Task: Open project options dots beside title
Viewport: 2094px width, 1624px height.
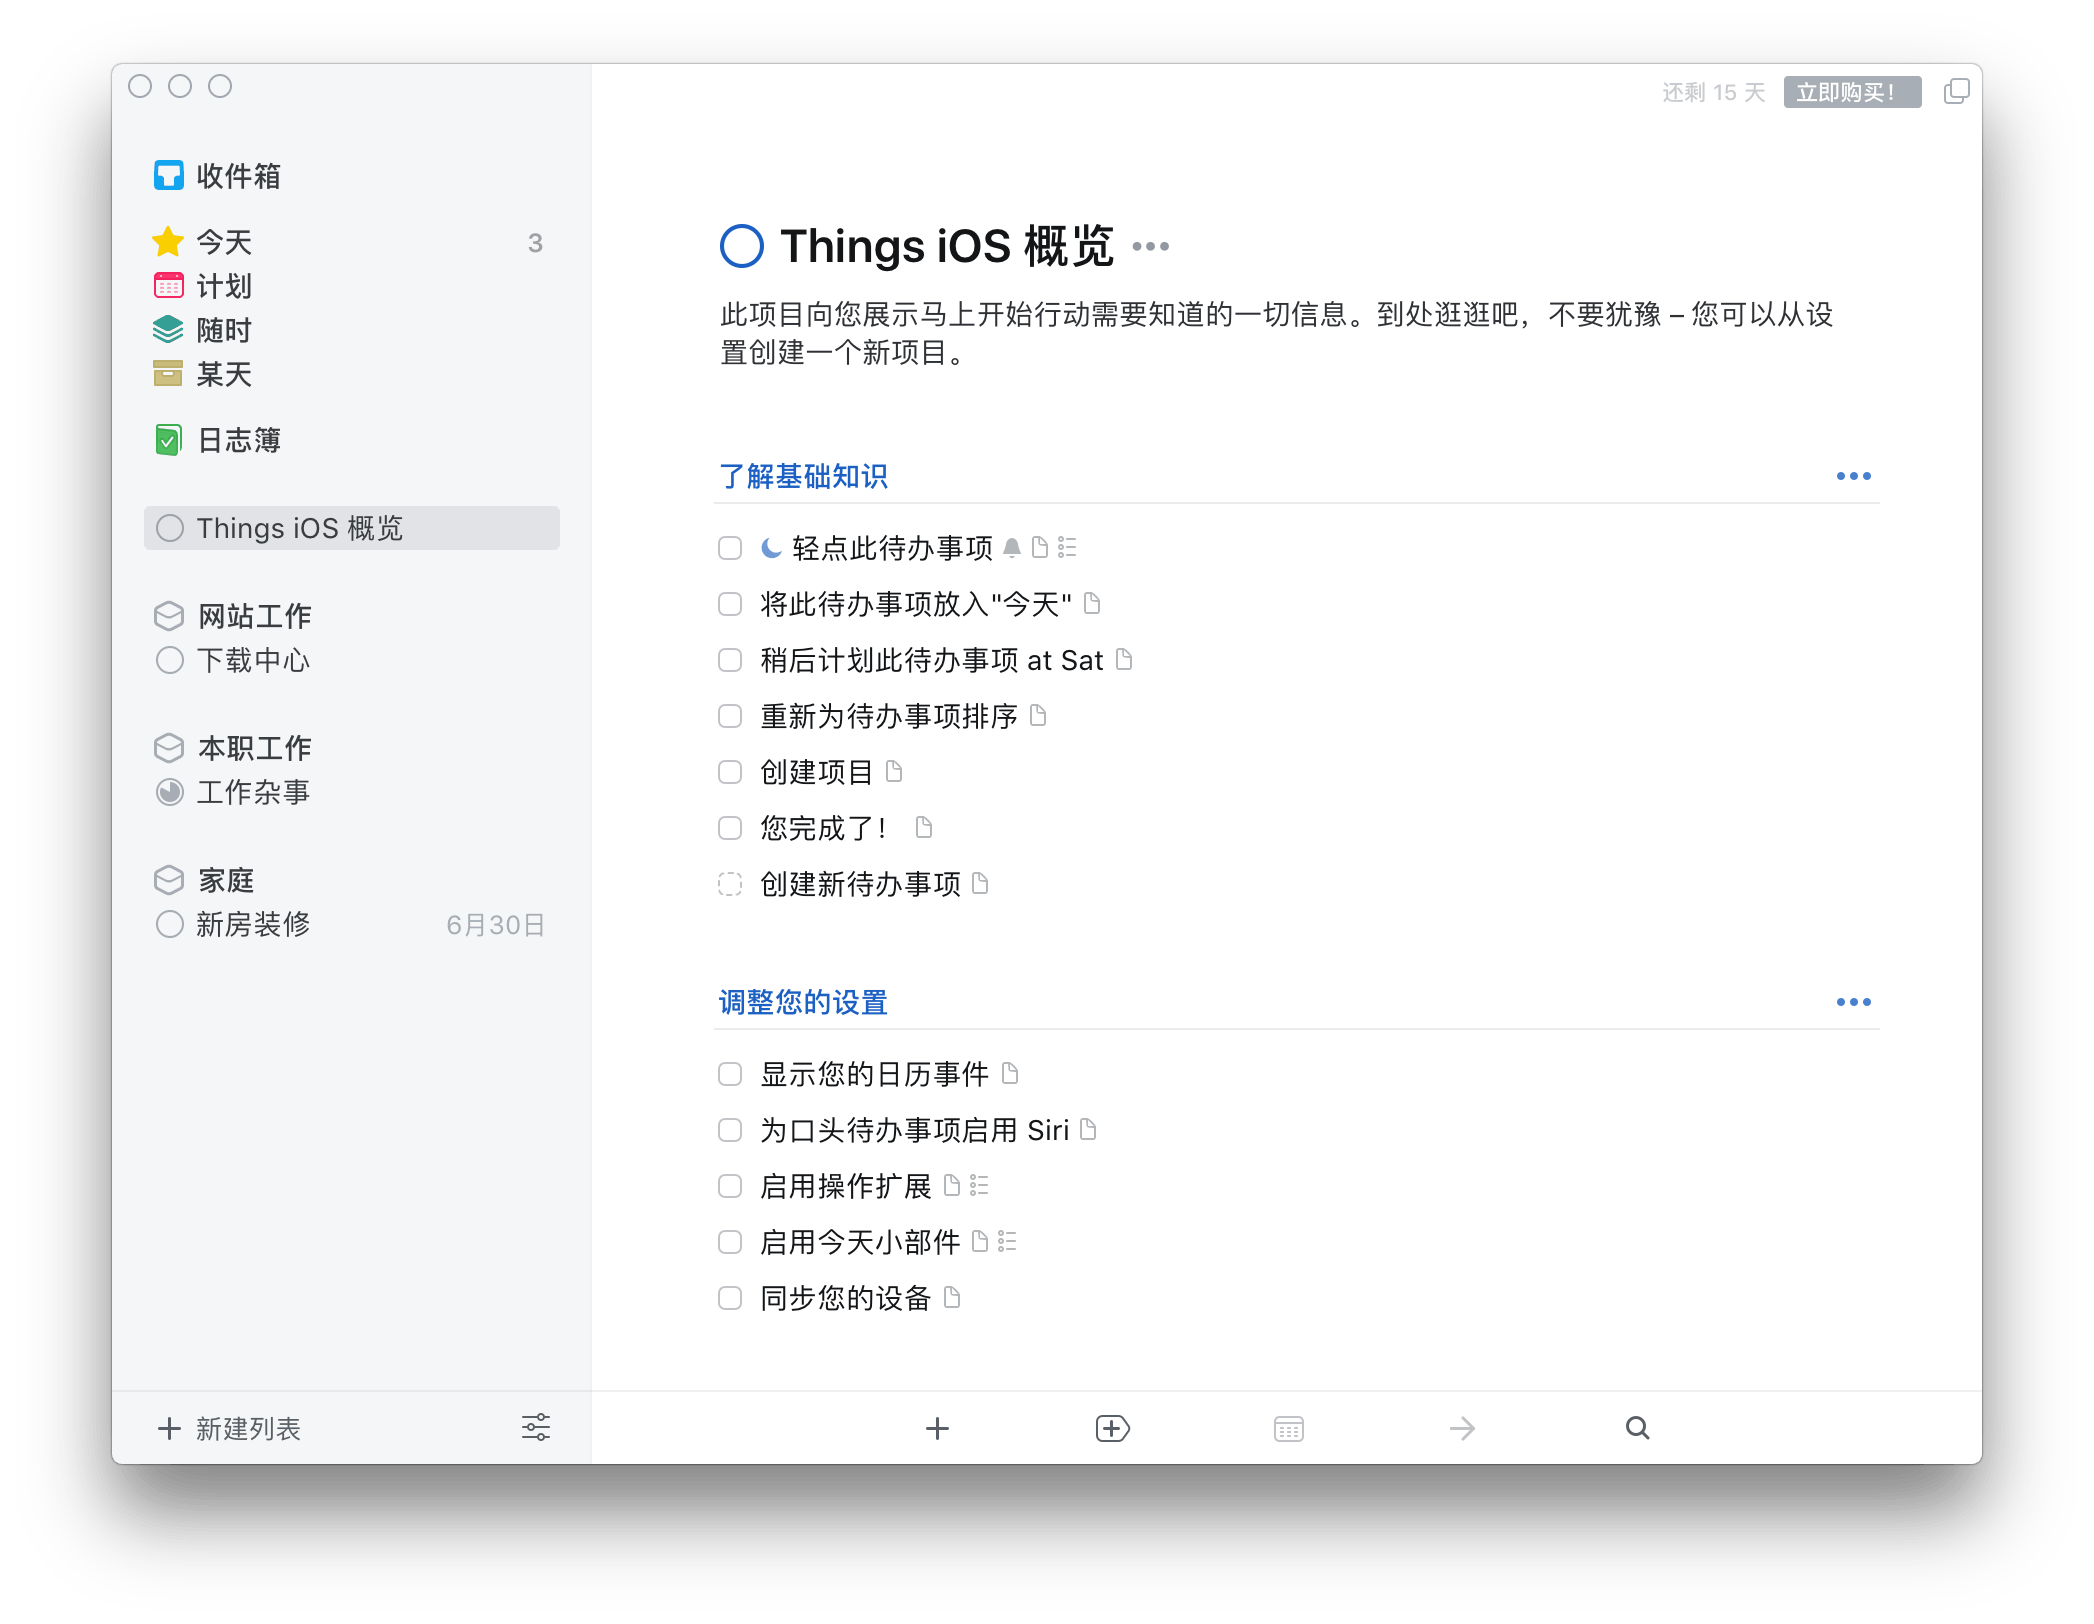Action: tap(1150, 246)
